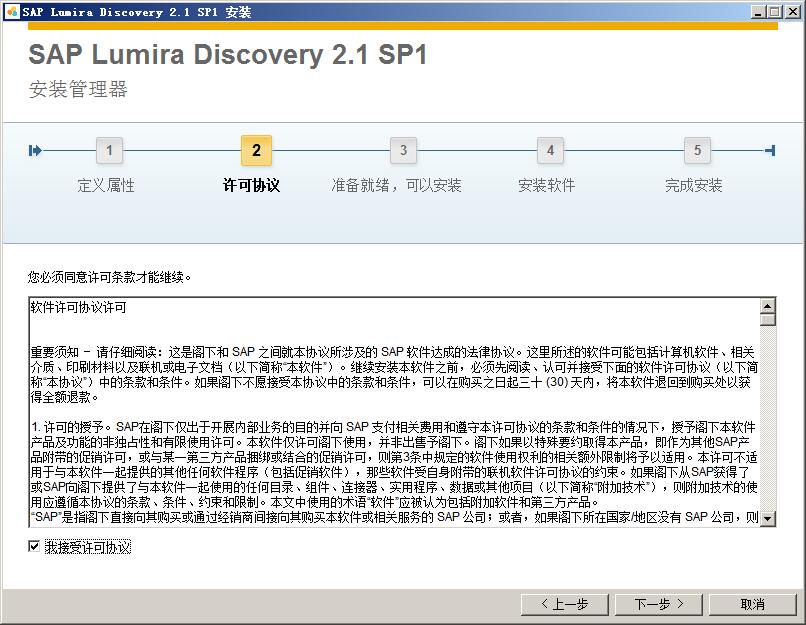The height and width of the screenshot is (625, 806).
Task: Select step 3 number box
Action: click(404, 151)
